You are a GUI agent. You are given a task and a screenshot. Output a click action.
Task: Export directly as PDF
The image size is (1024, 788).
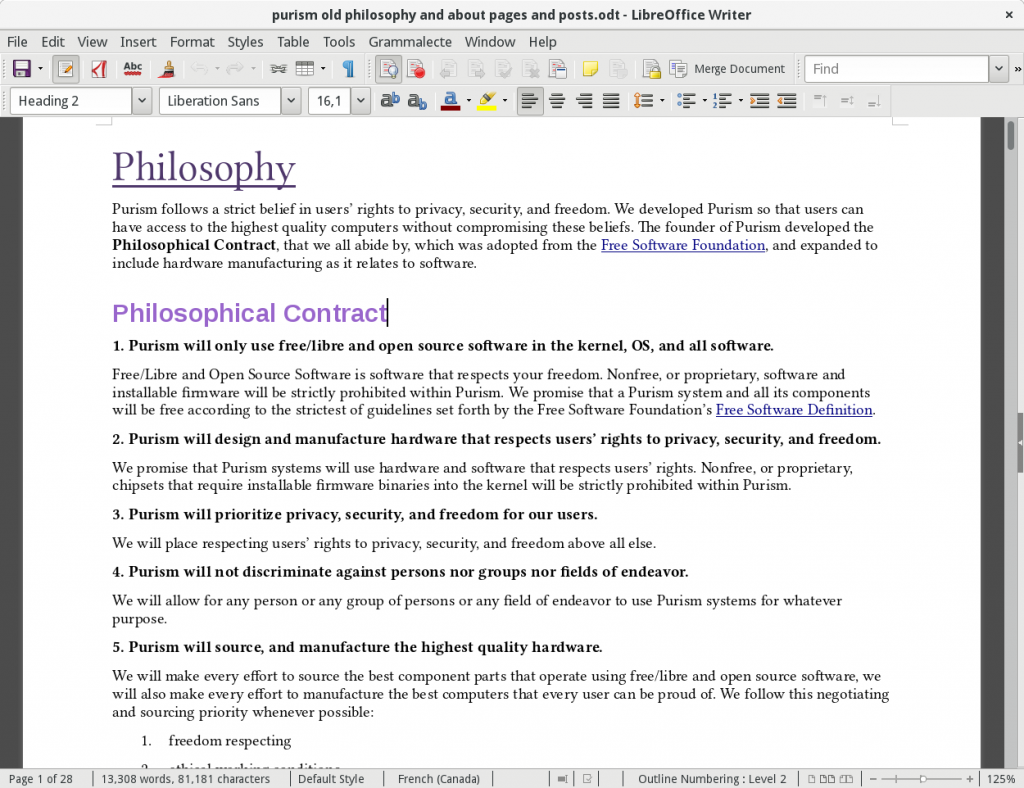(x=99, y=69)
